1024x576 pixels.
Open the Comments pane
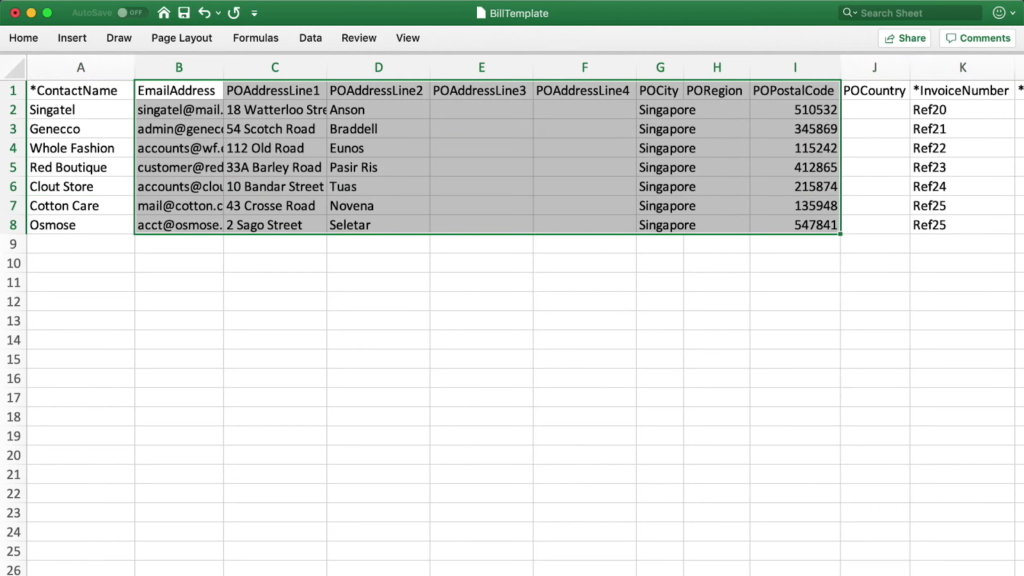(x=977, y=37)
